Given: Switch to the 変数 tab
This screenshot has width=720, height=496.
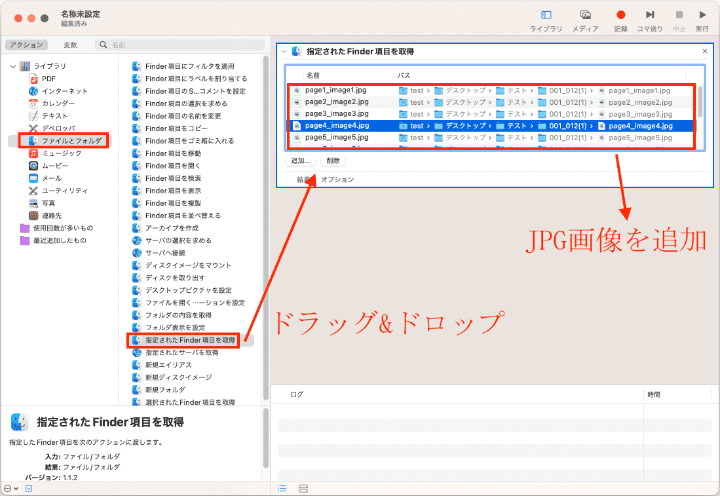Looking at the screenshot, I should click(70, 45).
